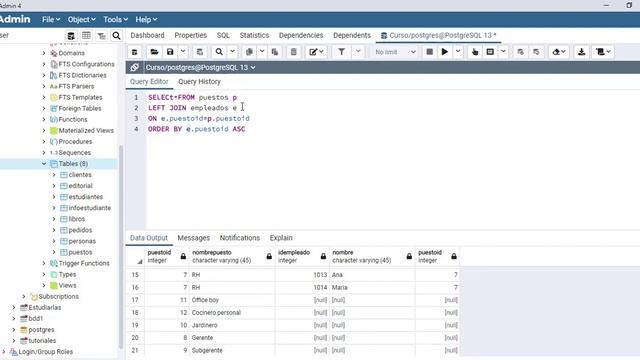Image resolution: width=640 pixels, height=360 pixels.
Task: Switch to the Query History tab
Action: coord(199,82)
